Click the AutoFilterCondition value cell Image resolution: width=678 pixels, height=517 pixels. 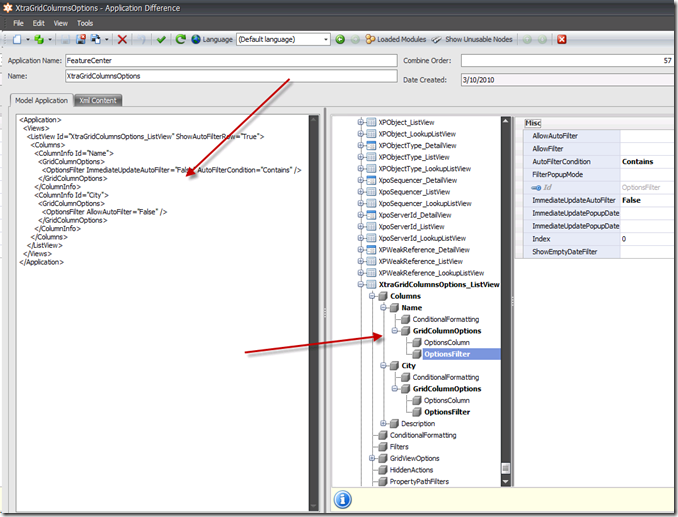644,161
